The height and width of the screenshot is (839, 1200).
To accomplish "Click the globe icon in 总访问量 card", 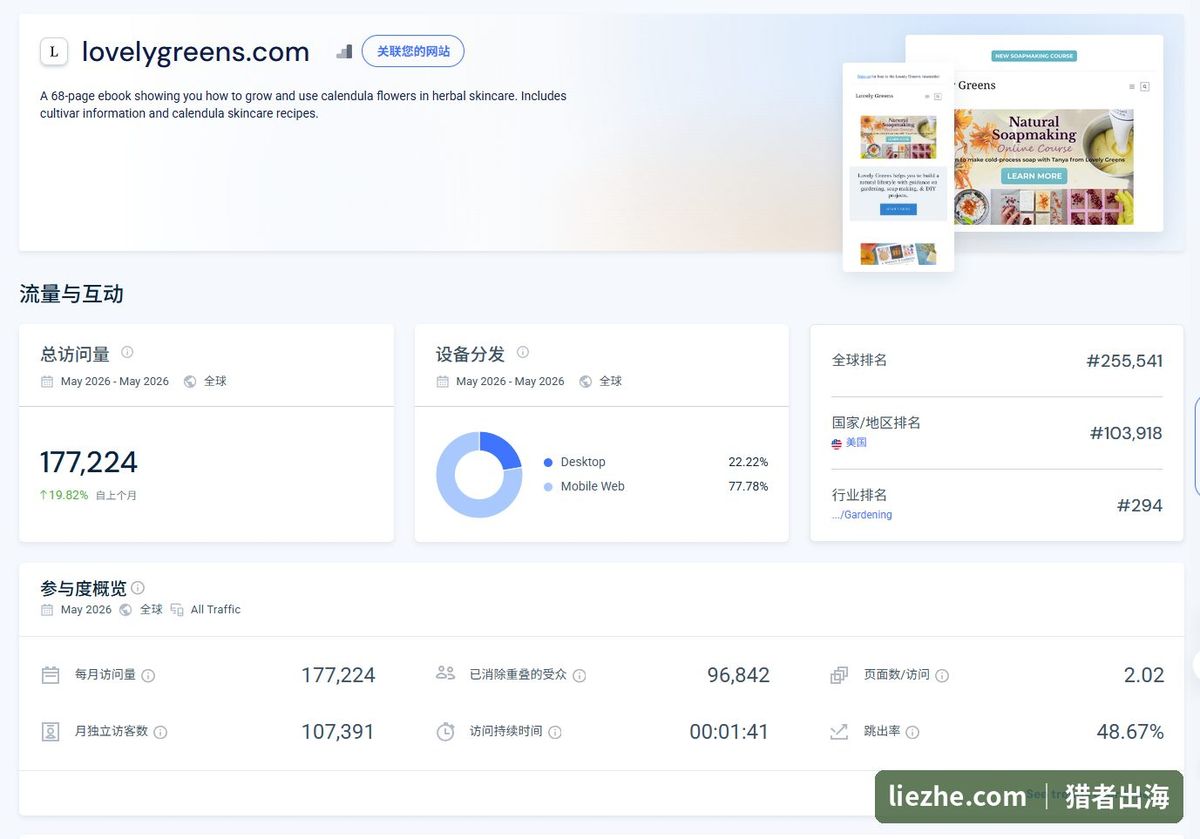I will pos(190,381).
